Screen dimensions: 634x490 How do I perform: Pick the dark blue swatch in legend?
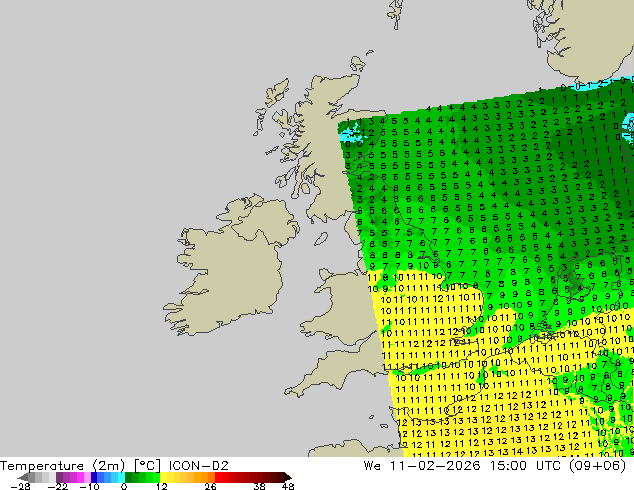pyautogui.click(x=94, y=477)
